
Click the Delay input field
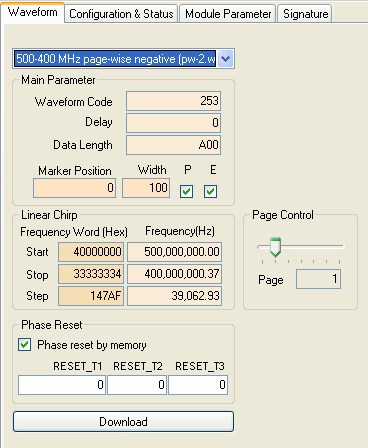[x=173, y=123]
